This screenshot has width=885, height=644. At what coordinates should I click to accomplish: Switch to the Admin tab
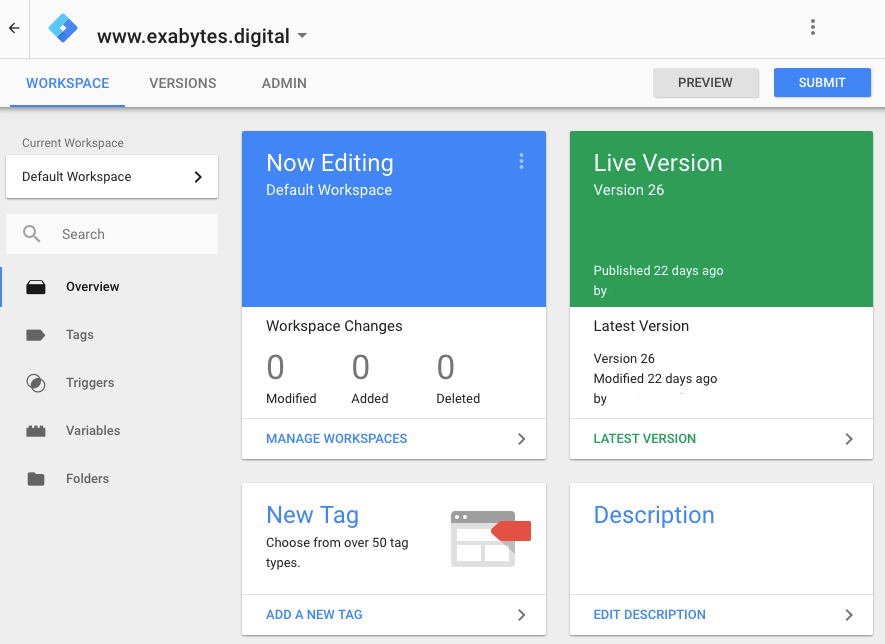[x=284, y=83]
